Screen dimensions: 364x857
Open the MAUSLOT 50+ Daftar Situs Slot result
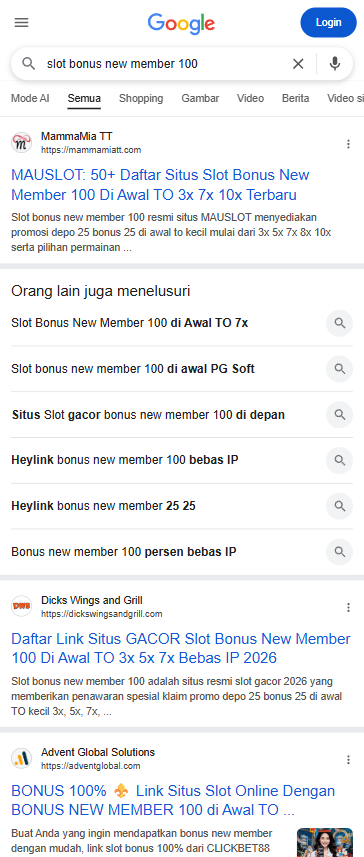[x=160, y=185]
